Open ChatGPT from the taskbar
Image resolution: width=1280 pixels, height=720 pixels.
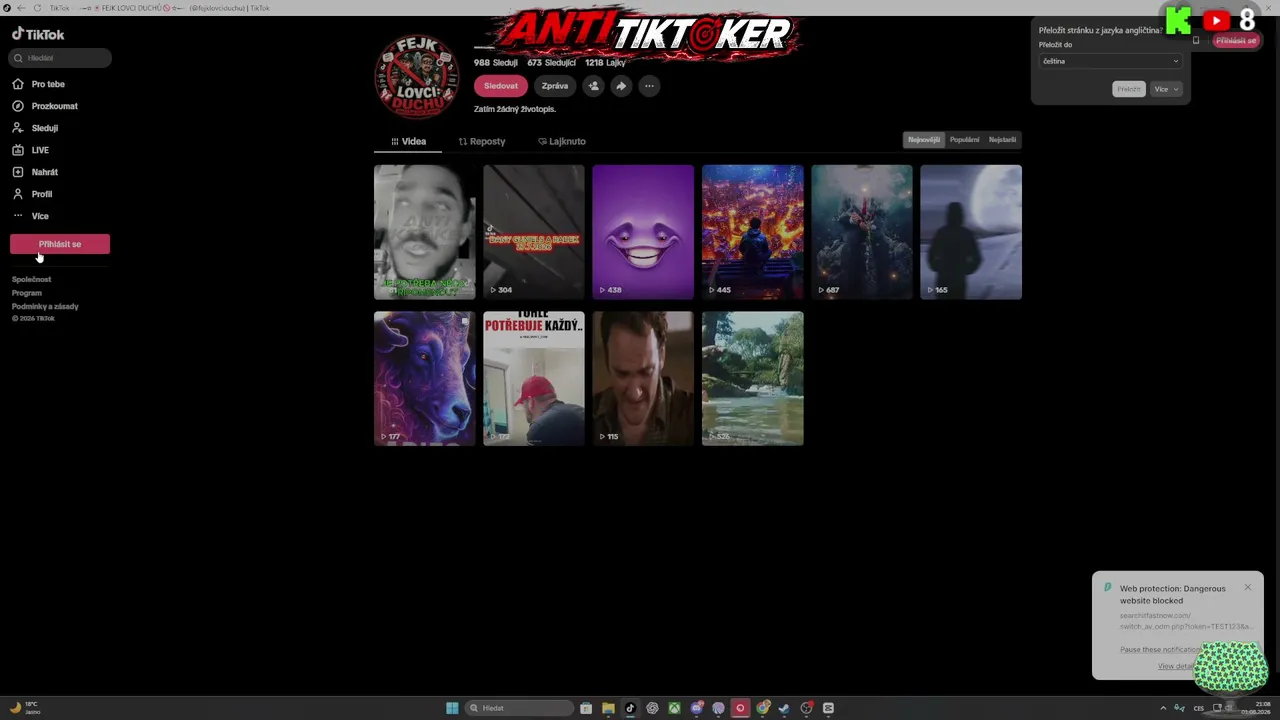652,708
